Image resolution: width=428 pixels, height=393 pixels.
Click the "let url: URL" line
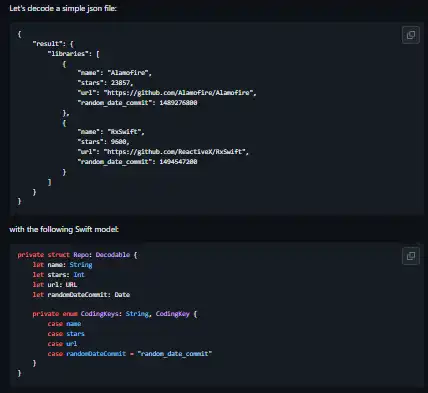[55, 285]
